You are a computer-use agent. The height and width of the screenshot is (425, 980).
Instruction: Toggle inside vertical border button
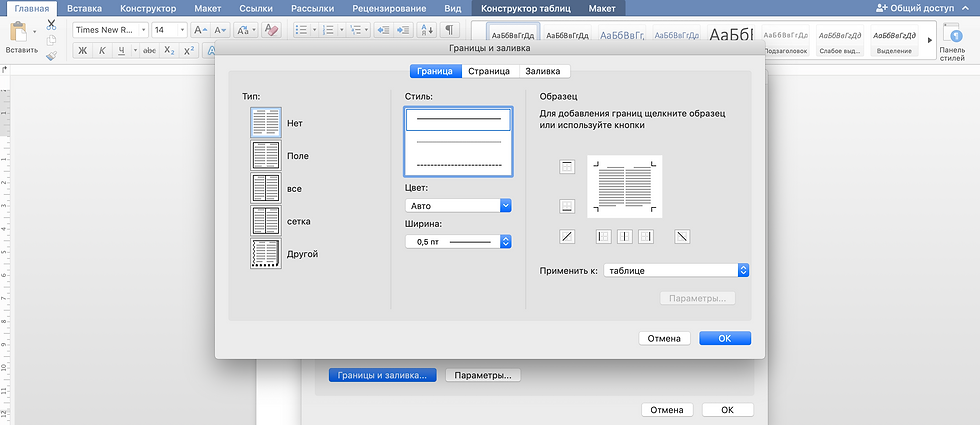pos(625,236)
